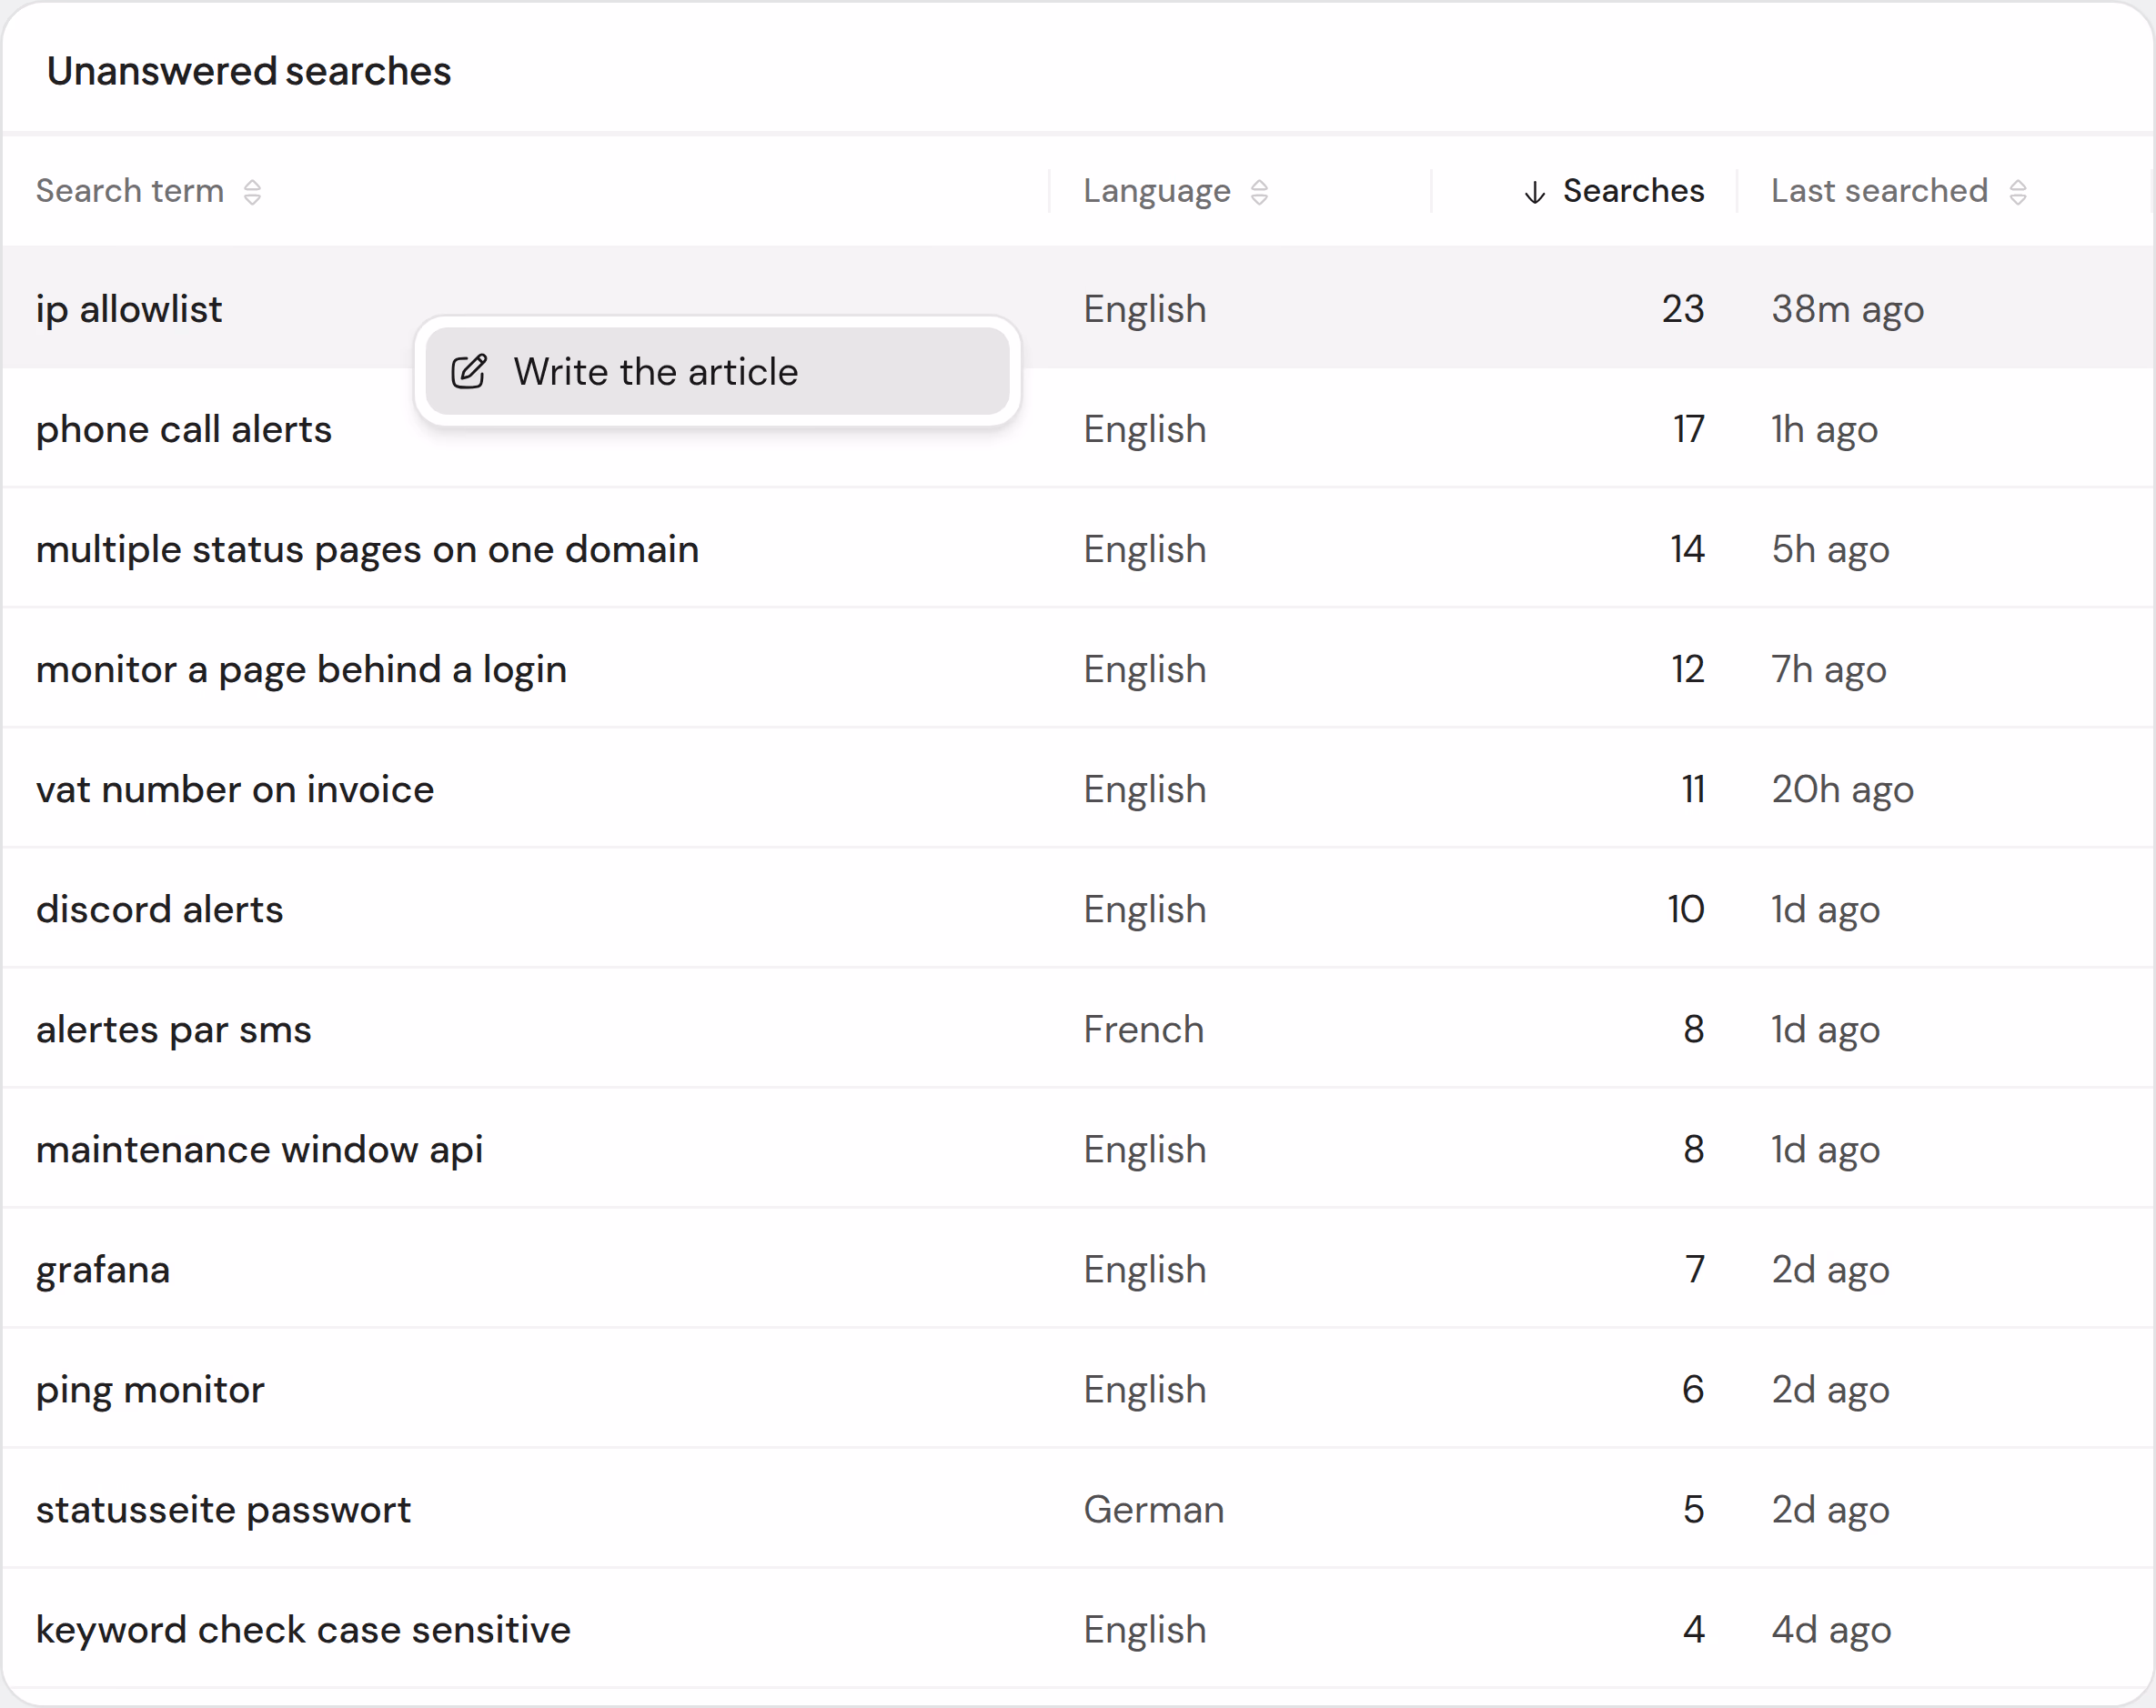Viewport: 2156px width, 1708px height.
Task: Click 'statusseite passwort' term
Action: click(223, 1509)
